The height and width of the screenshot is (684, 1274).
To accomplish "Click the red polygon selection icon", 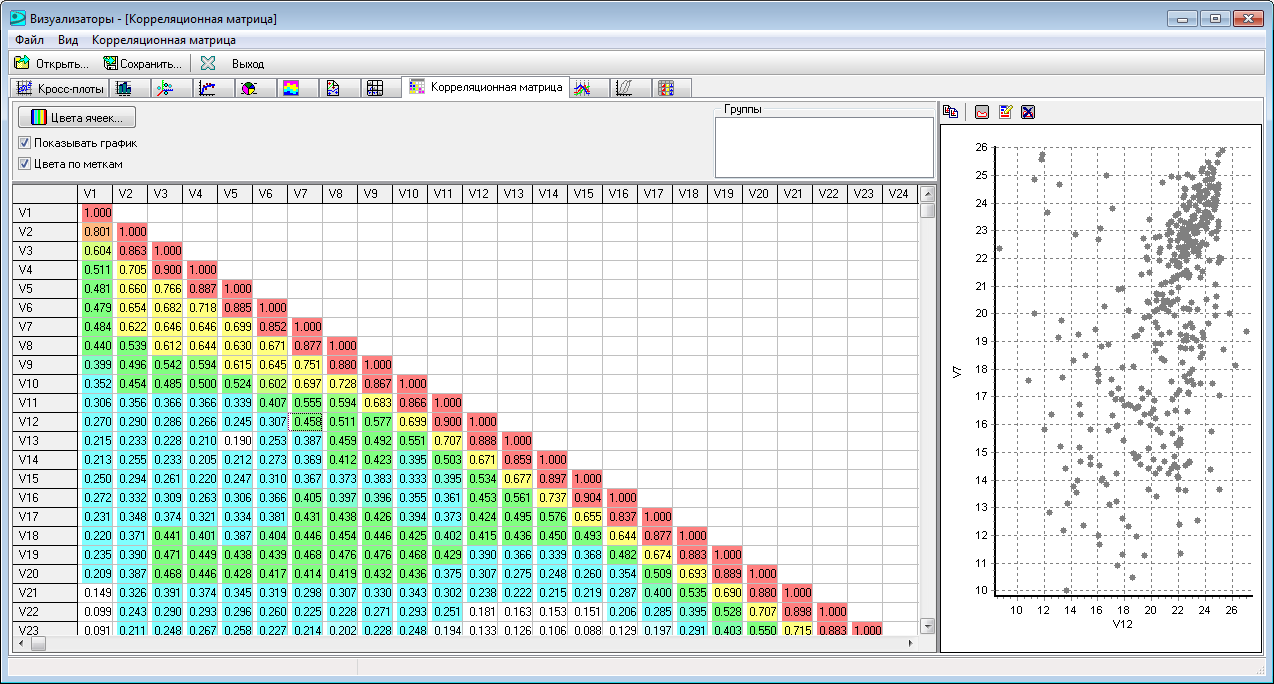I will [x=982, y=112].
